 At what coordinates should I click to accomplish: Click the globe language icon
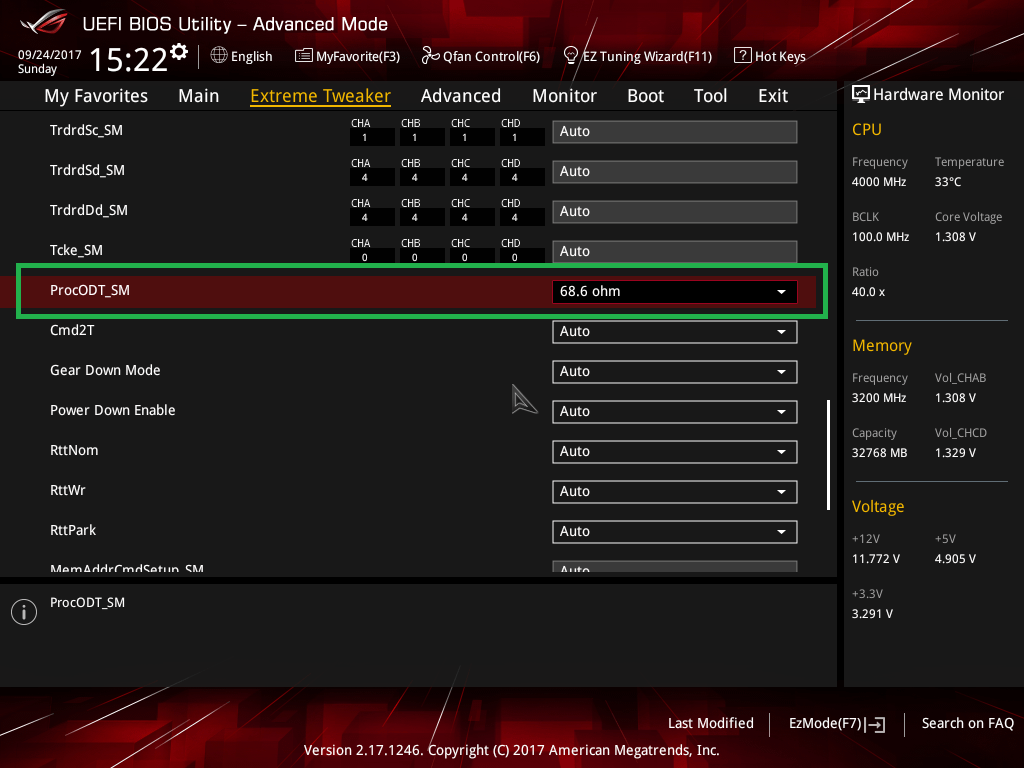pos(219,56)
